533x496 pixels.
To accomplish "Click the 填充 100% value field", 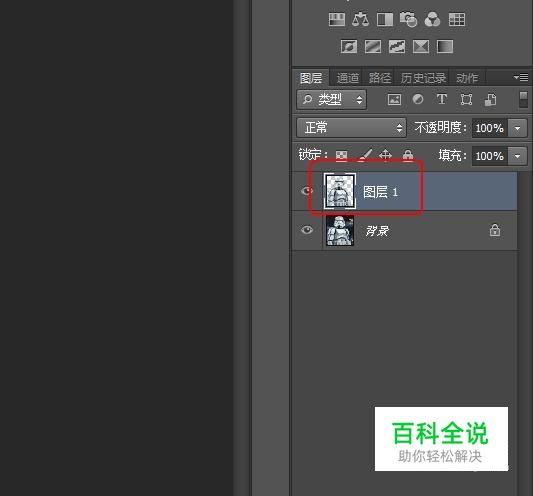I will pyautogui.click(x=489, y=156).
